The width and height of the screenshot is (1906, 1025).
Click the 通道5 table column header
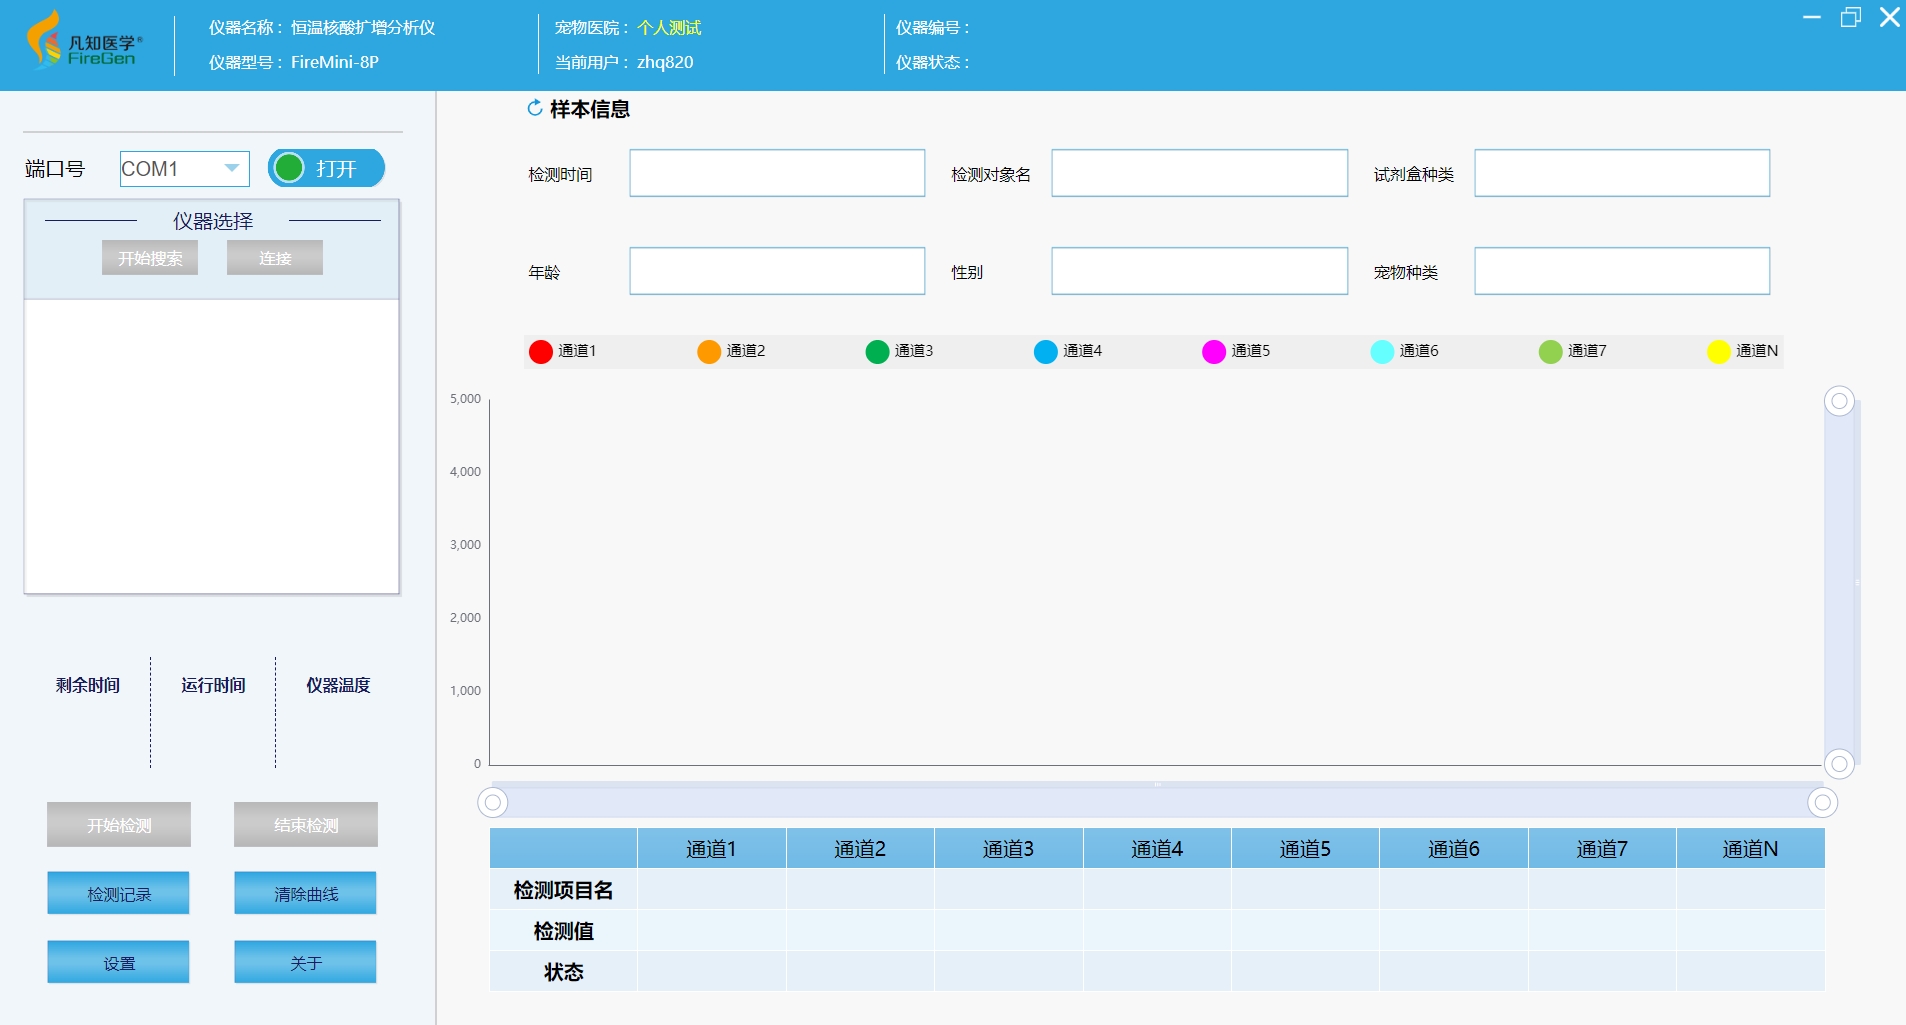click(1305, 849)
